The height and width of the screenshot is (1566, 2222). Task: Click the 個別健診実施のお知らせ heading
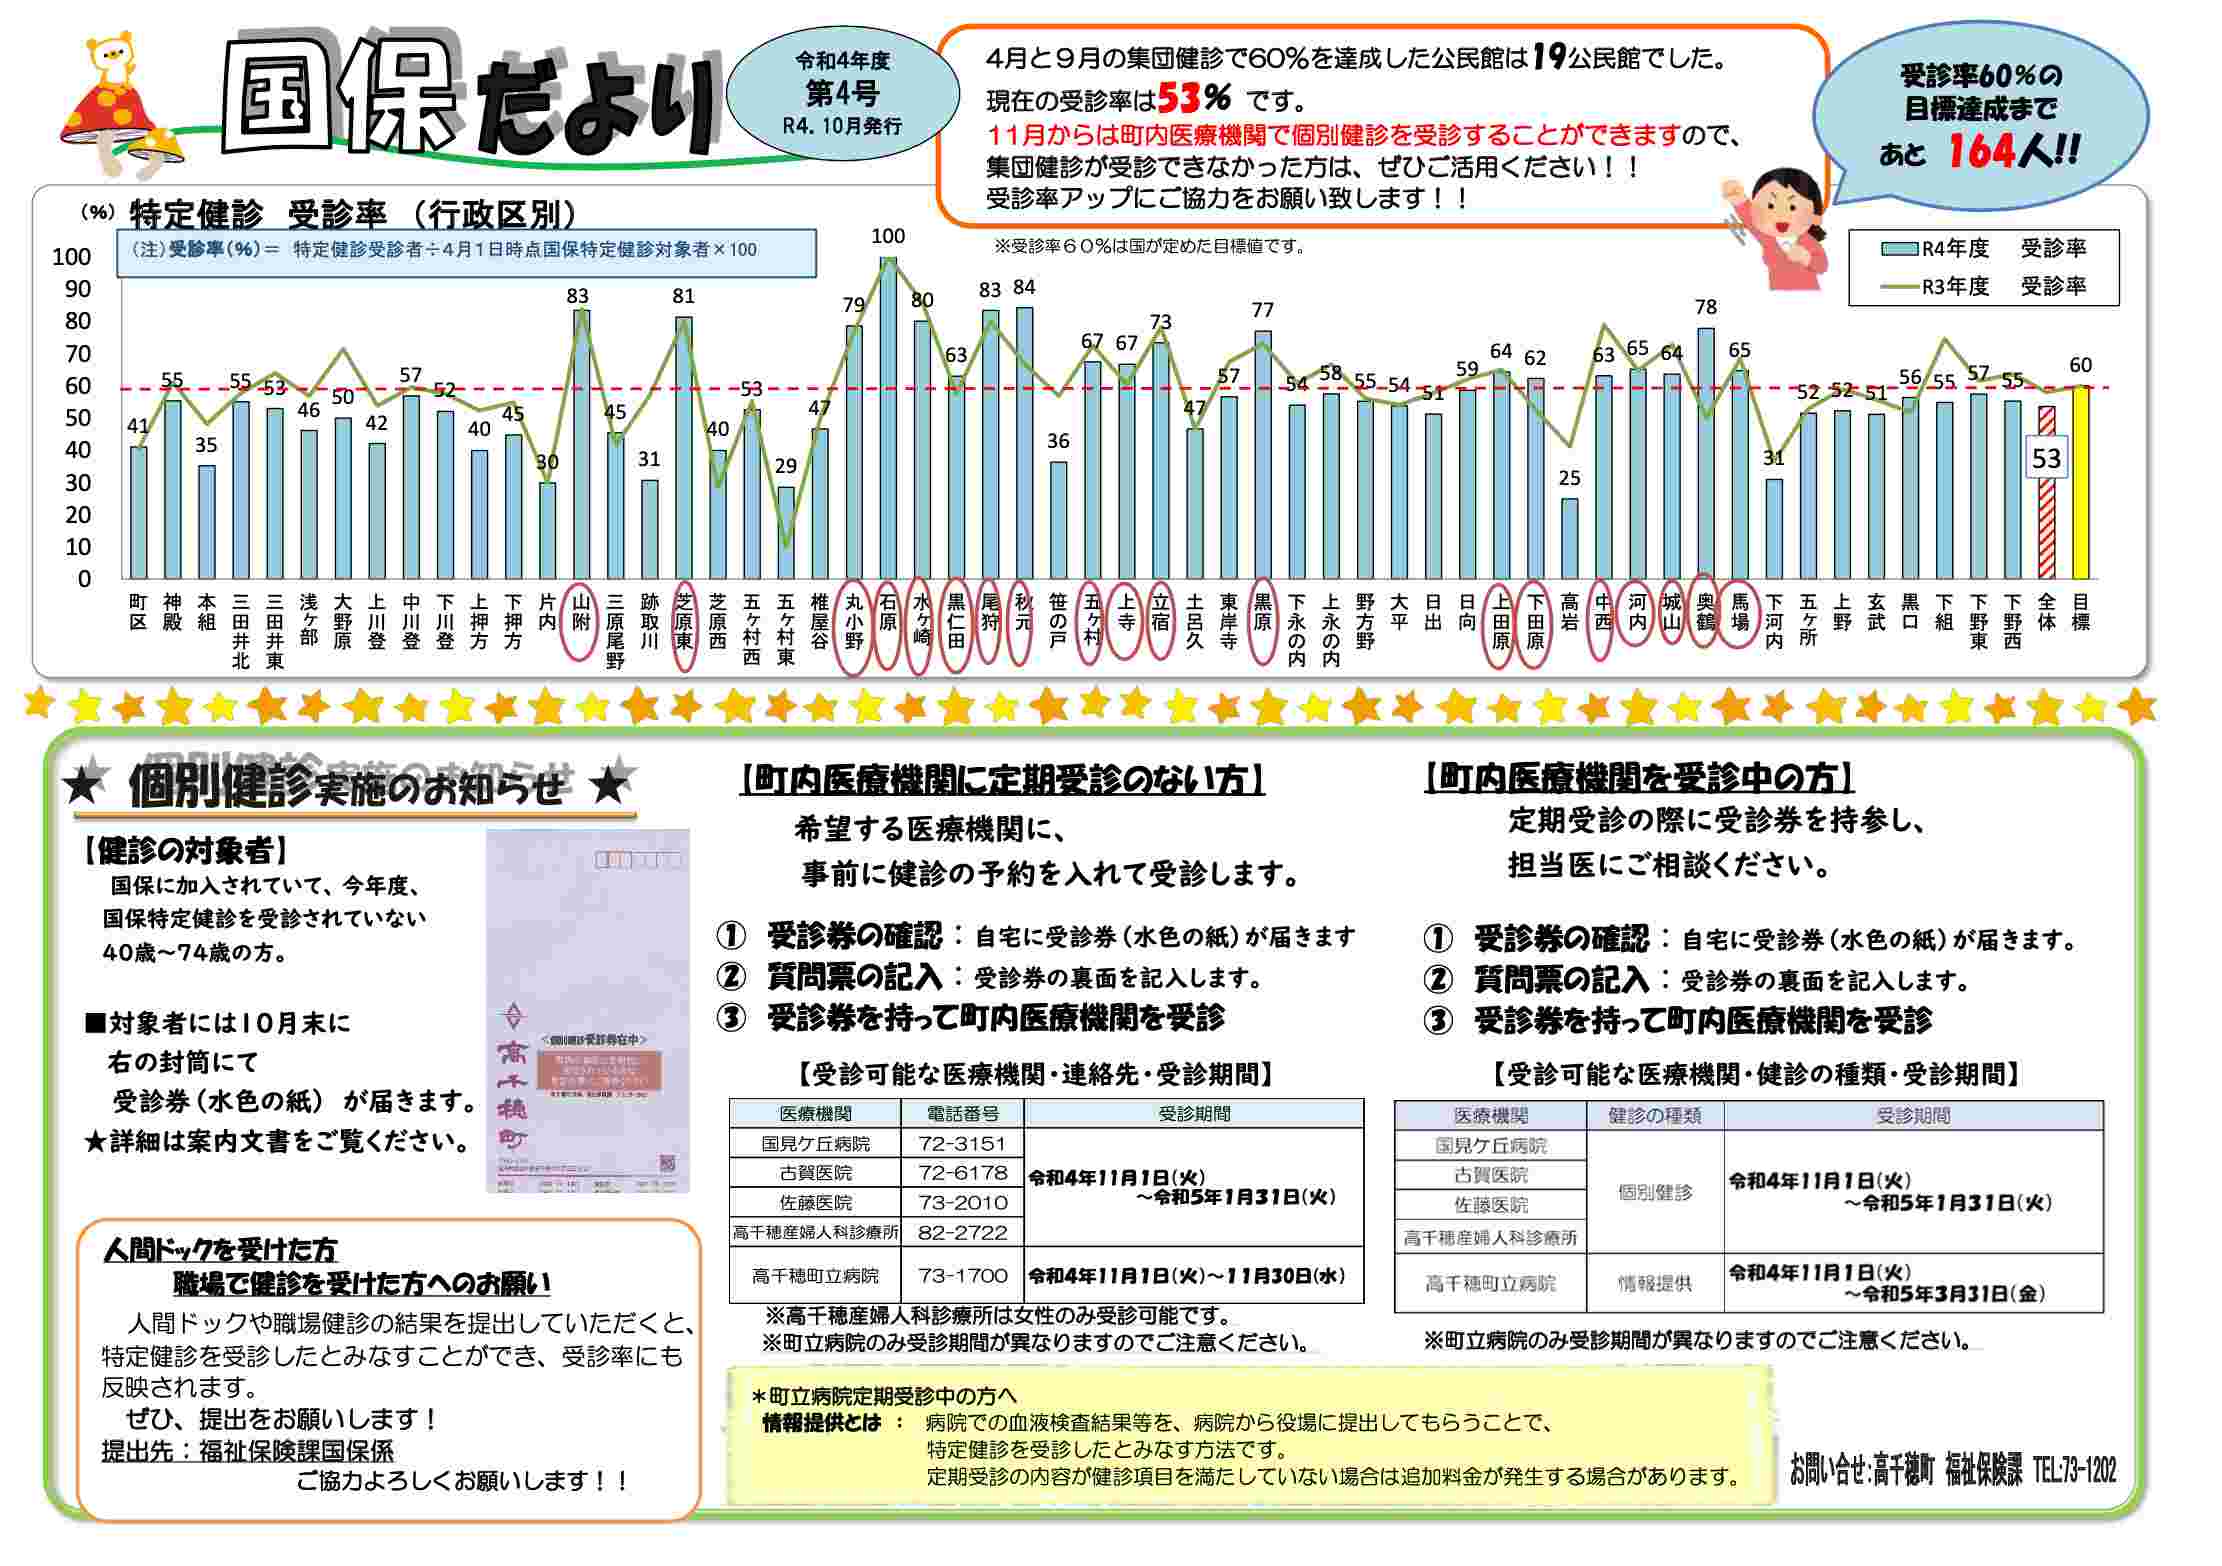(346, 786)
